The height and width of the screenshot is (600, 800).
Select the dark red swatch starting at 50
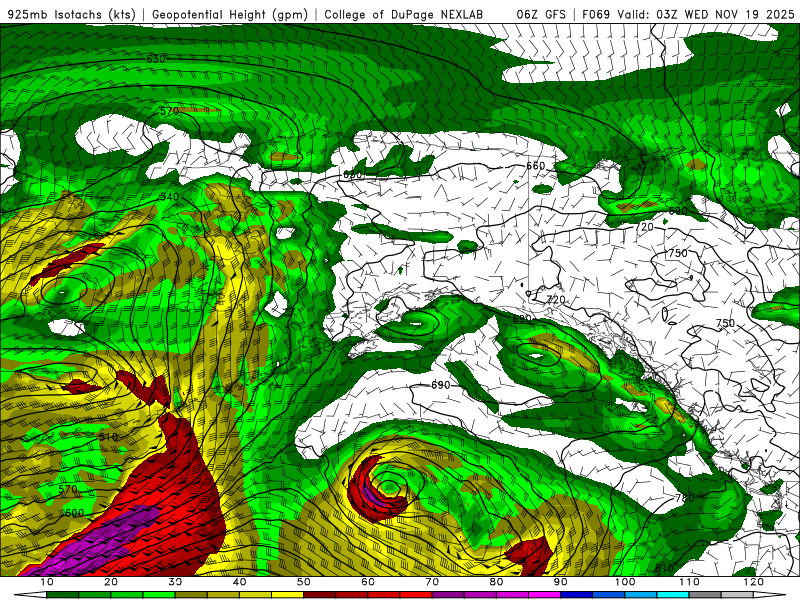click(x=319, y=595)
